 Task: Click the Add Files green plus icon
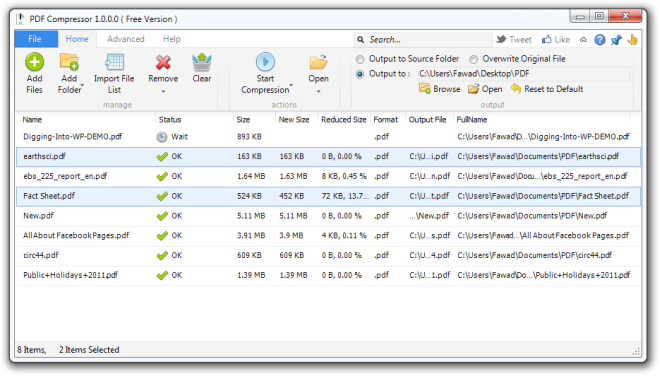(x=34, y=62)
